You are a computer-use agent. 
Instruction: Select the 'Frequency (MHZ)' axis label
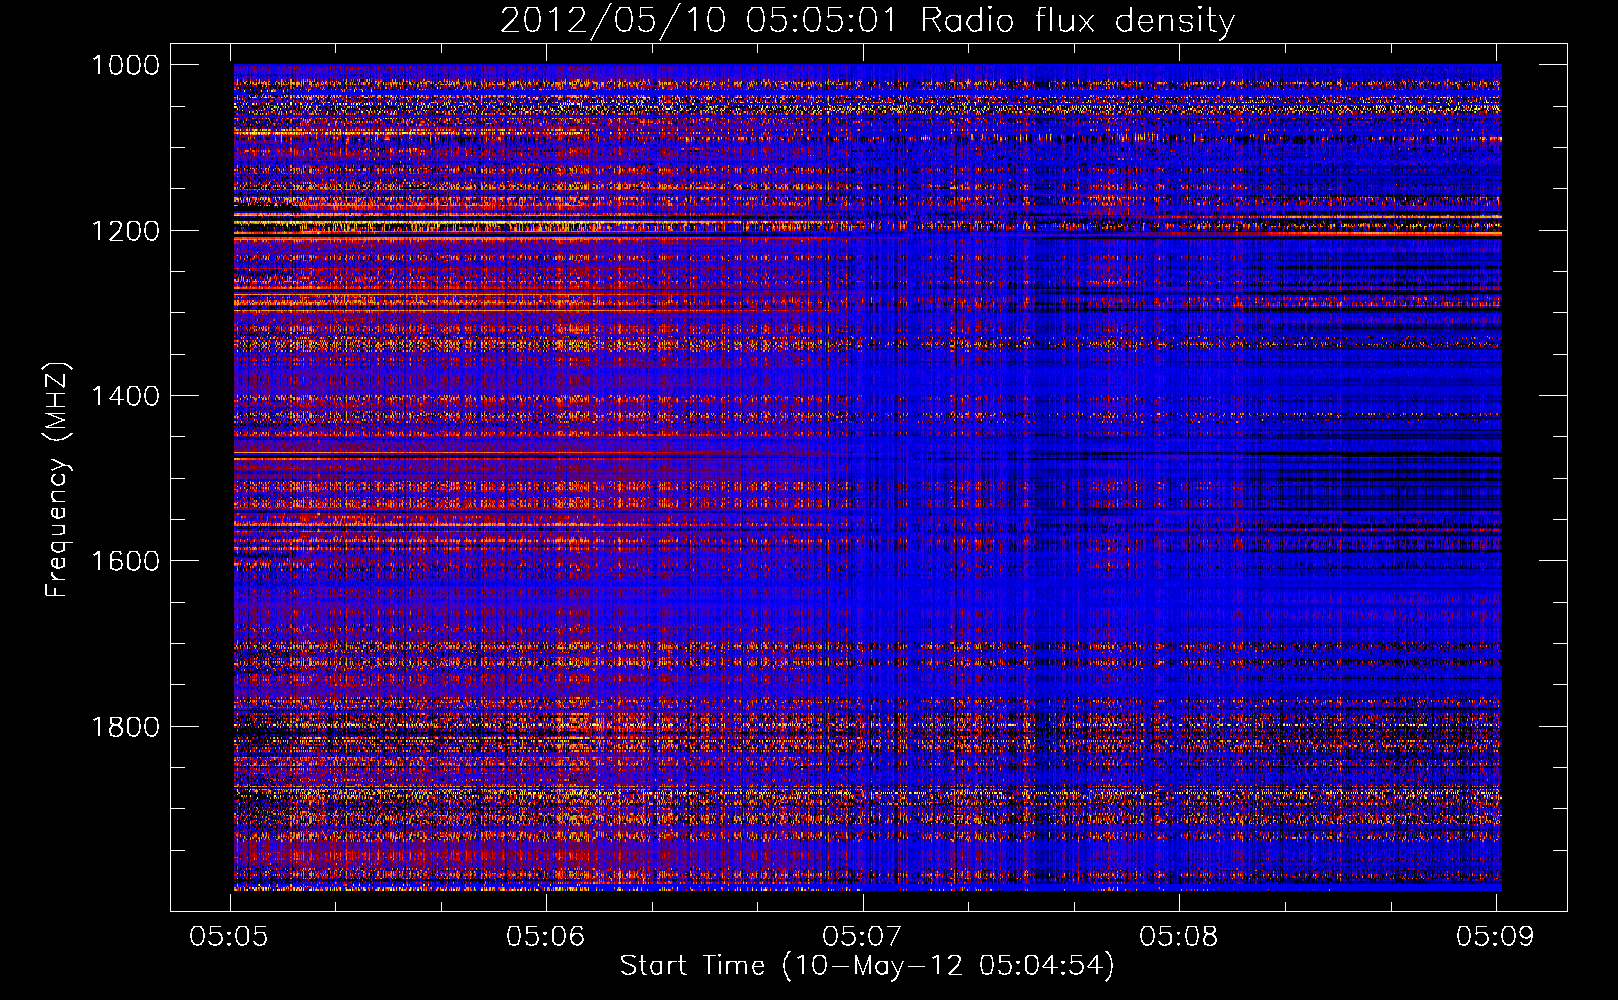pos(58,480)
